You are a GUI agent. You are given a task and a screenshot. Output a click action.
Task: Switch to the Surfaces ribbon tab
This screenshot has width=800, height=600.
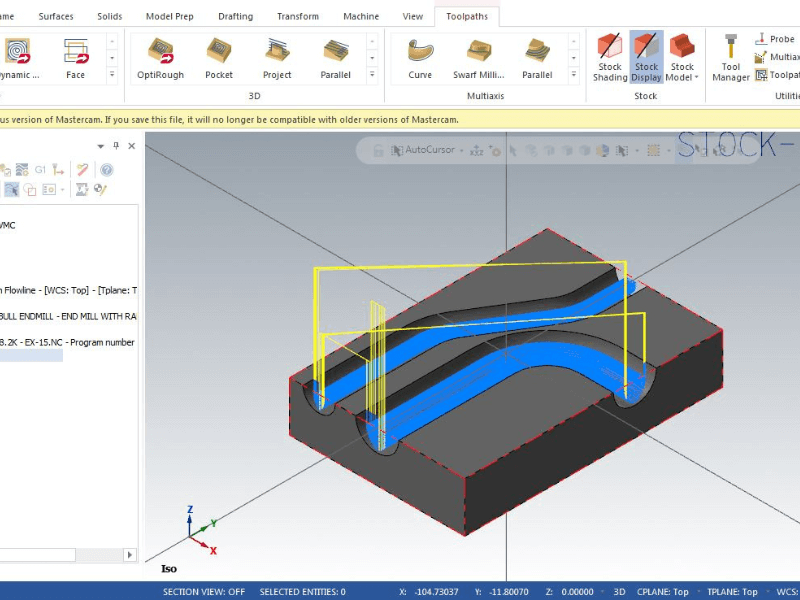coord(56,16)
